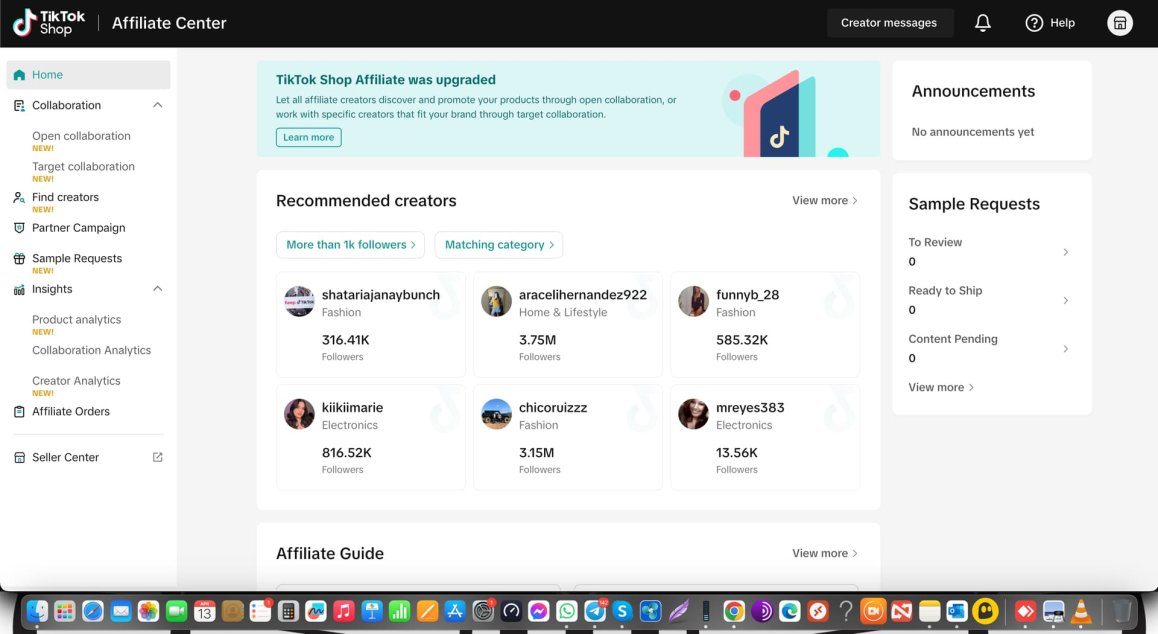
Task: Click the 3.15M followers count
Action: (536, 453)
